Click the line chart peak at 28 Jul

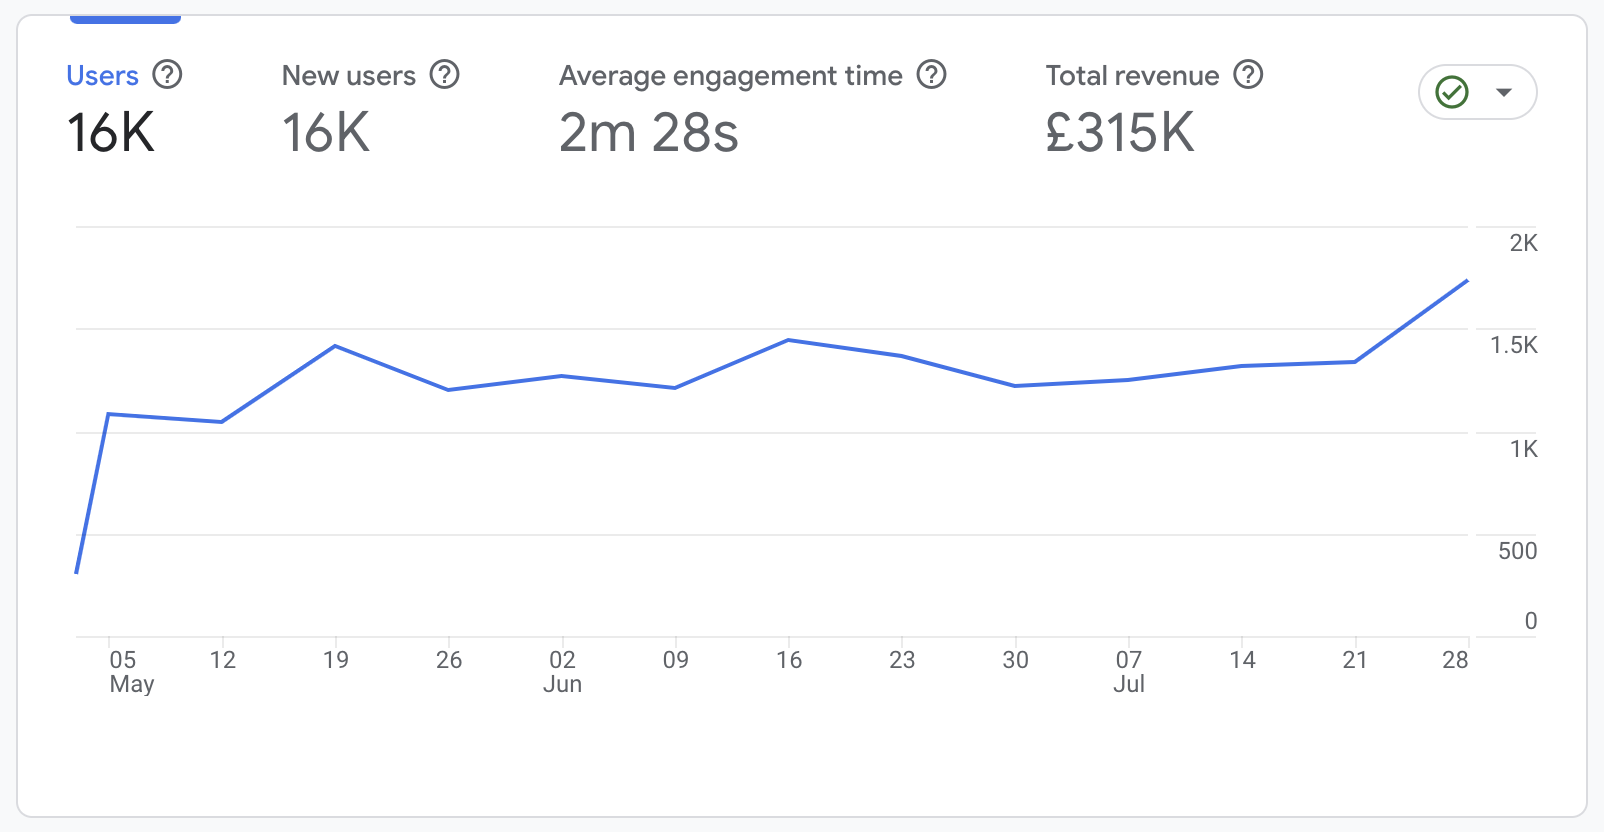point(1467,281)
